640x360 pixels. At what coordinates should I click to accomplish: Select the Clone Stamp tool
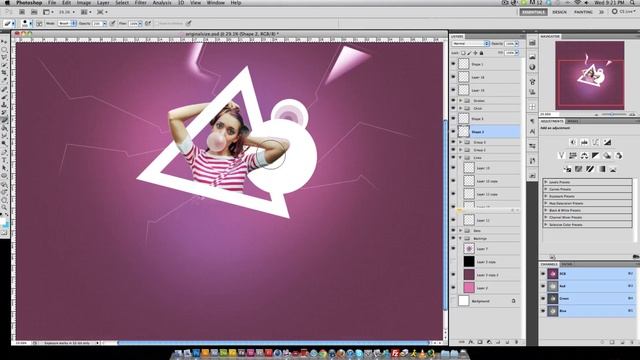click(4, 104)
